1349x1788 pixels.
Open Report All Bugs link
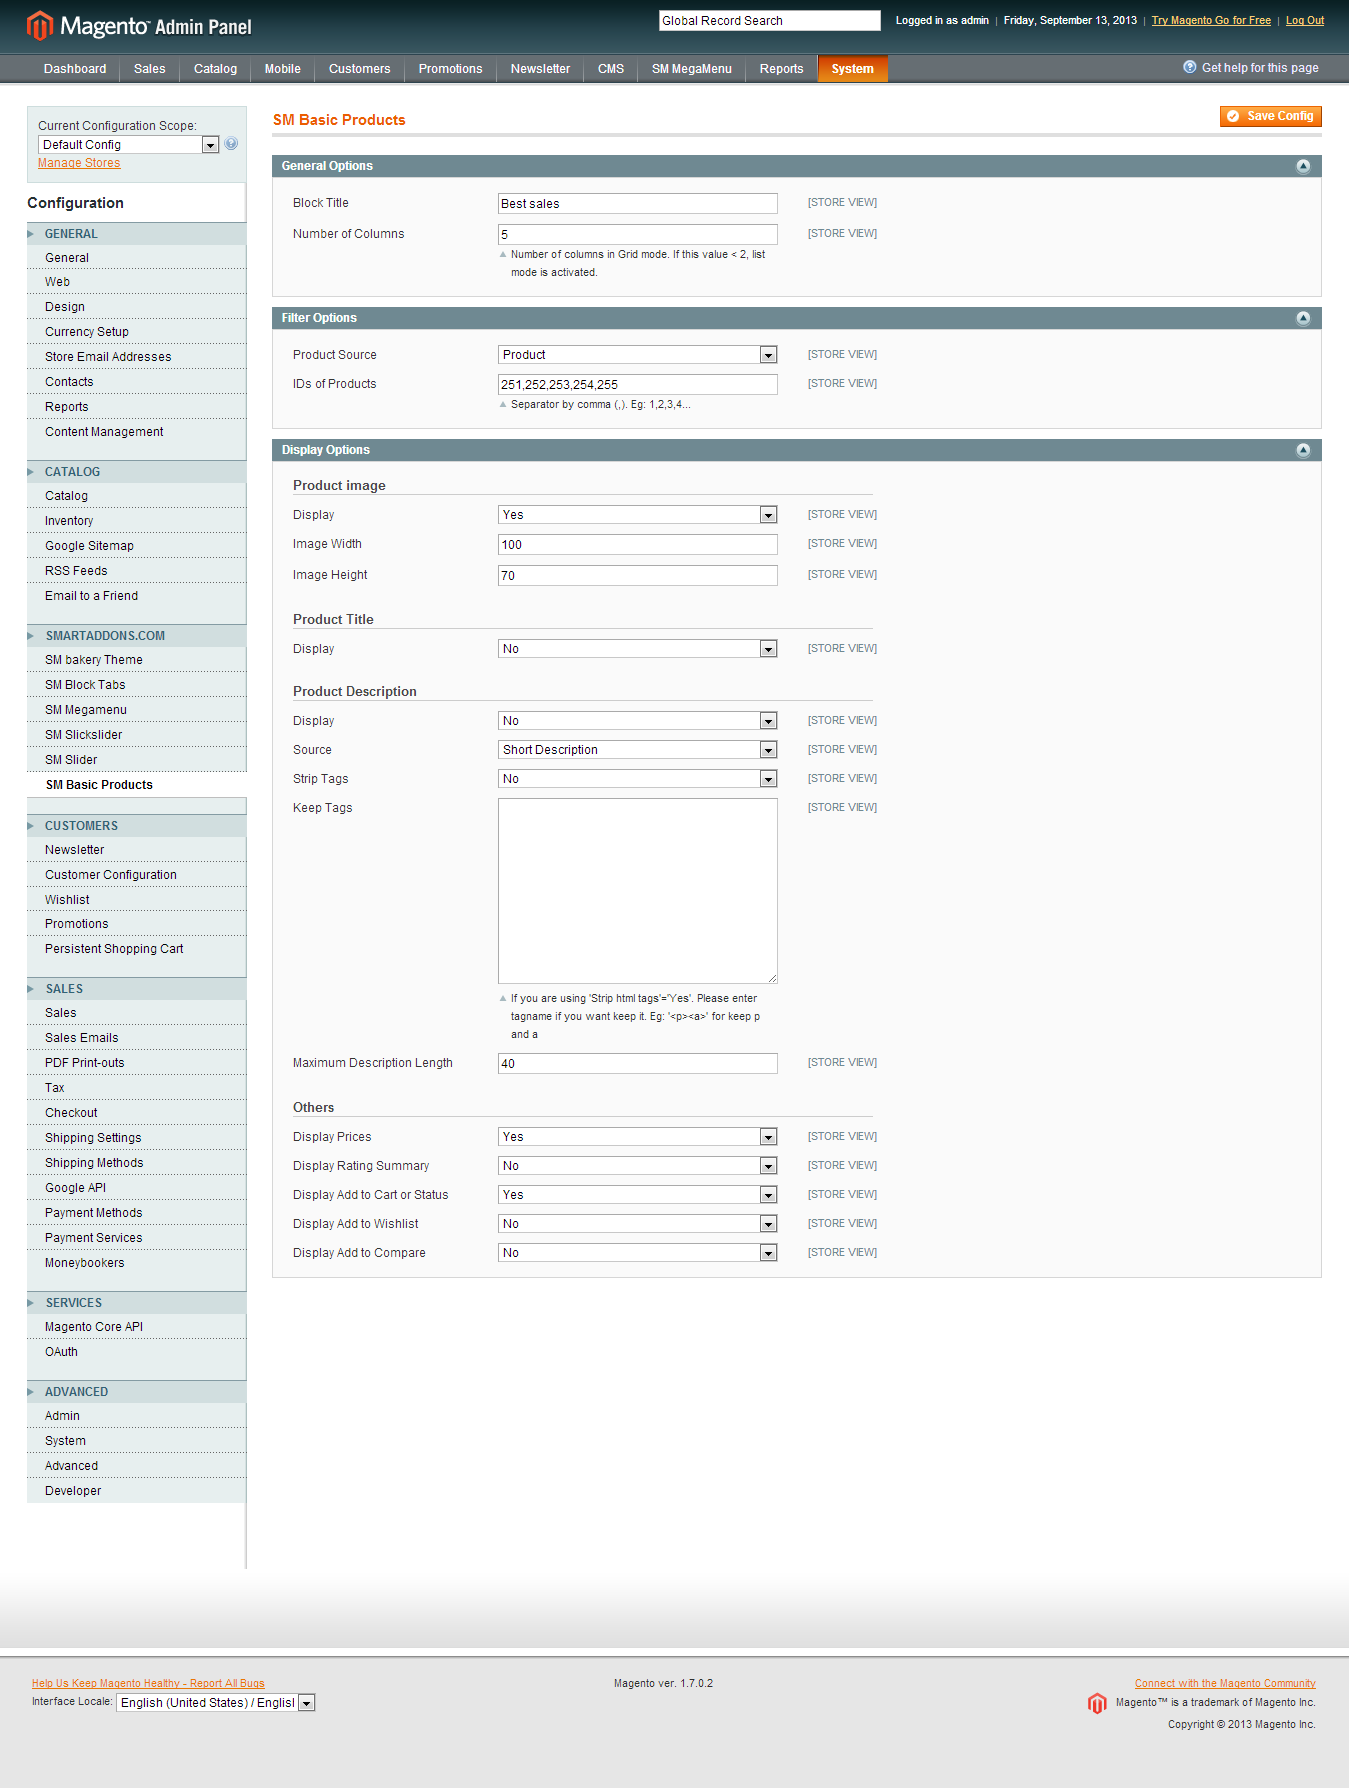[148, 1683]
